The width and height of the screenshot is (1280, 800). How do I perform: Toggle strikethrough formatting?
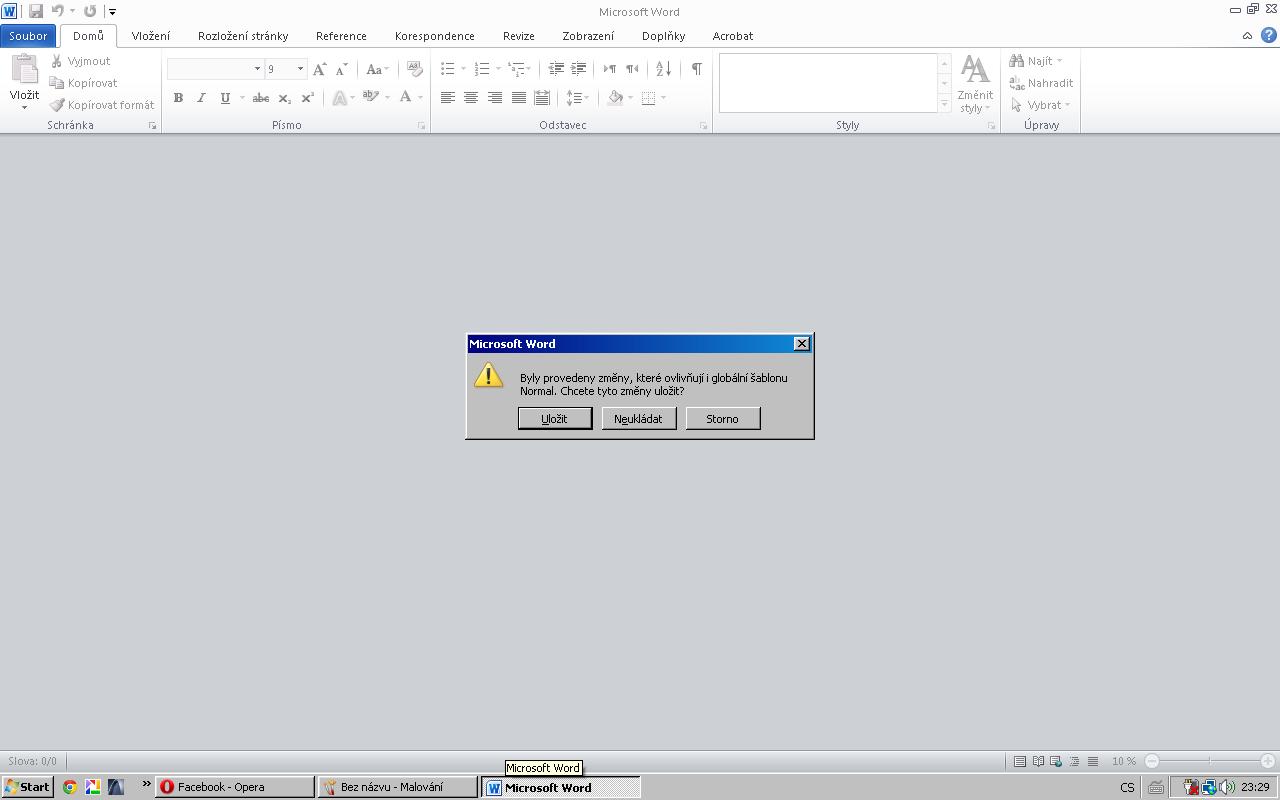tap(261, 98)
